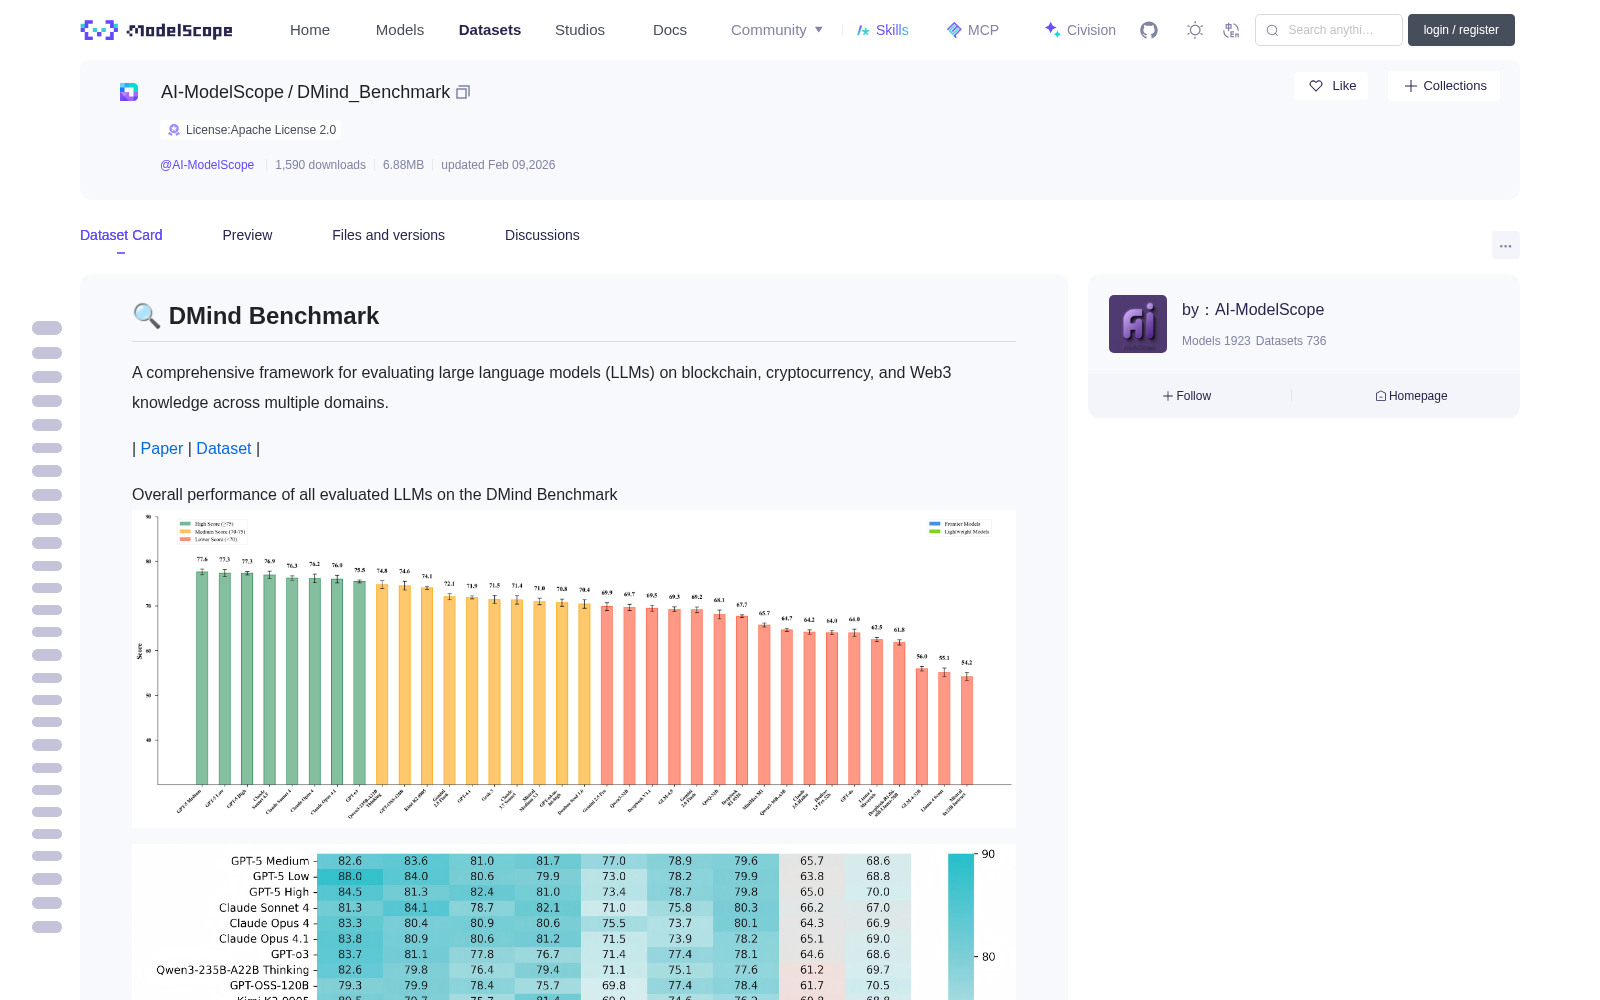Open the Docs section
1600x1000 pixels.
670,30
